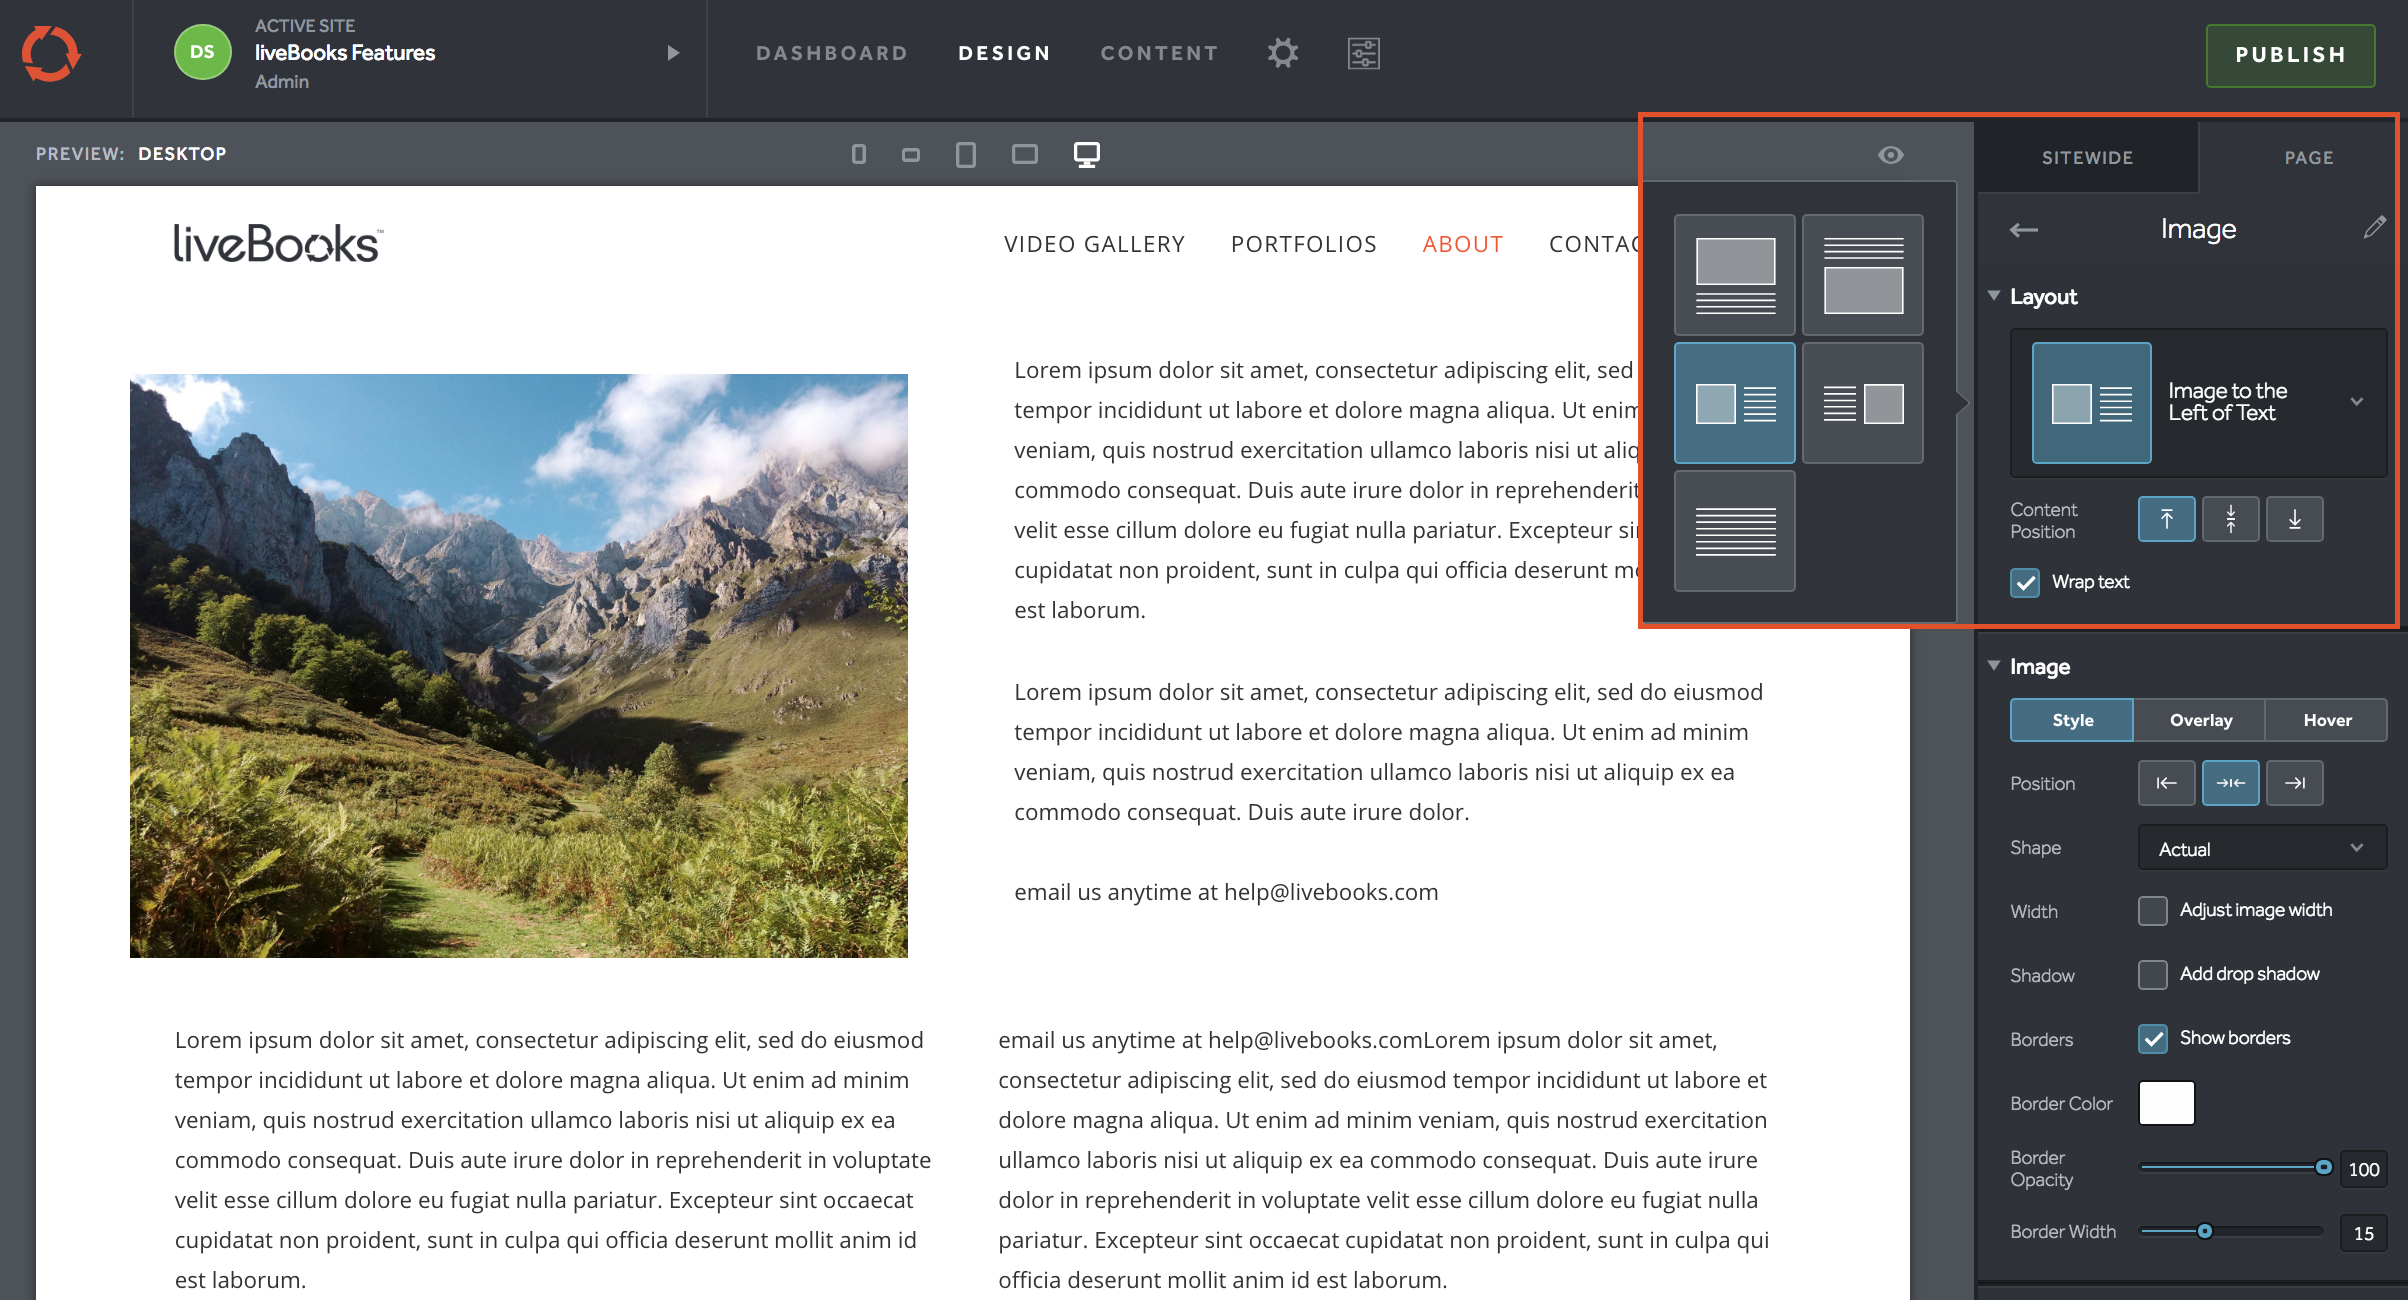Uncheck the Wrap text checkbox
2408x1300 pixels.
pos(2025,582)
